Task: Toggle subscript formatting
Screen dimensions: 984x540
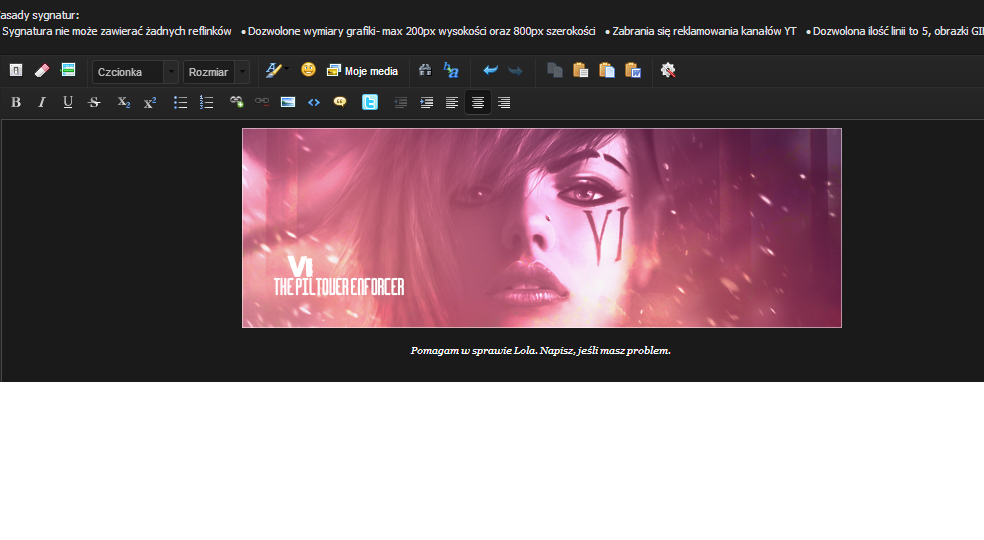Action: click(124, 102)
